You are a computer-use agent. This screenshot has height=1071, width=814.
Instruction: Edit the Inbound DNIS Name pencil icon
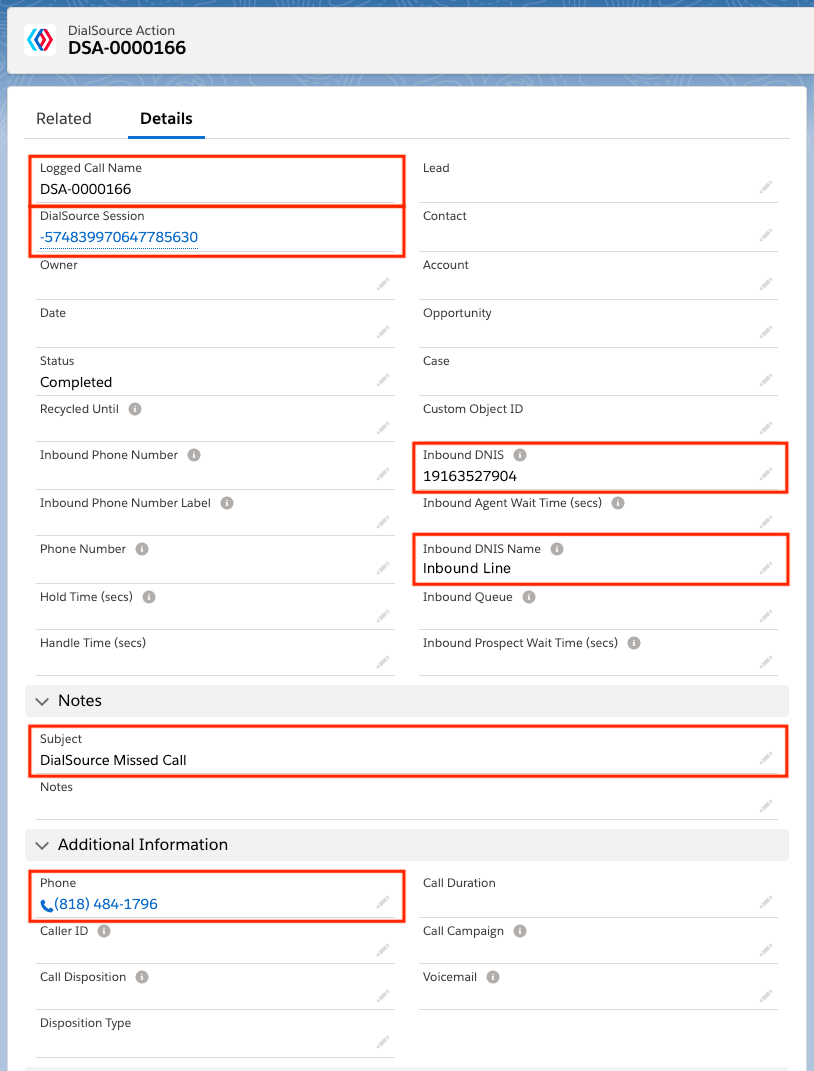766,568
